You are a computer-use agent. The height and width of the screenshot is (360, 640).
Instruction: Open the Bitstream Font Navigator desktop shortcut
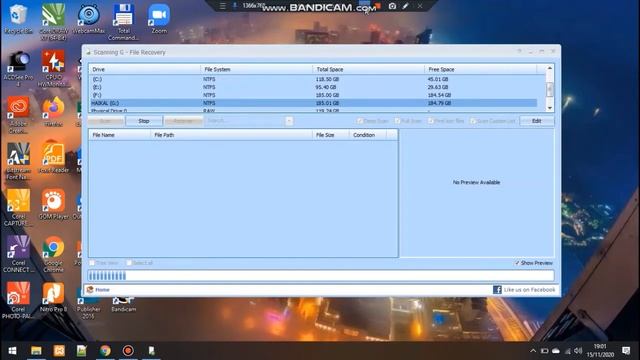click(x=18, y=161)
